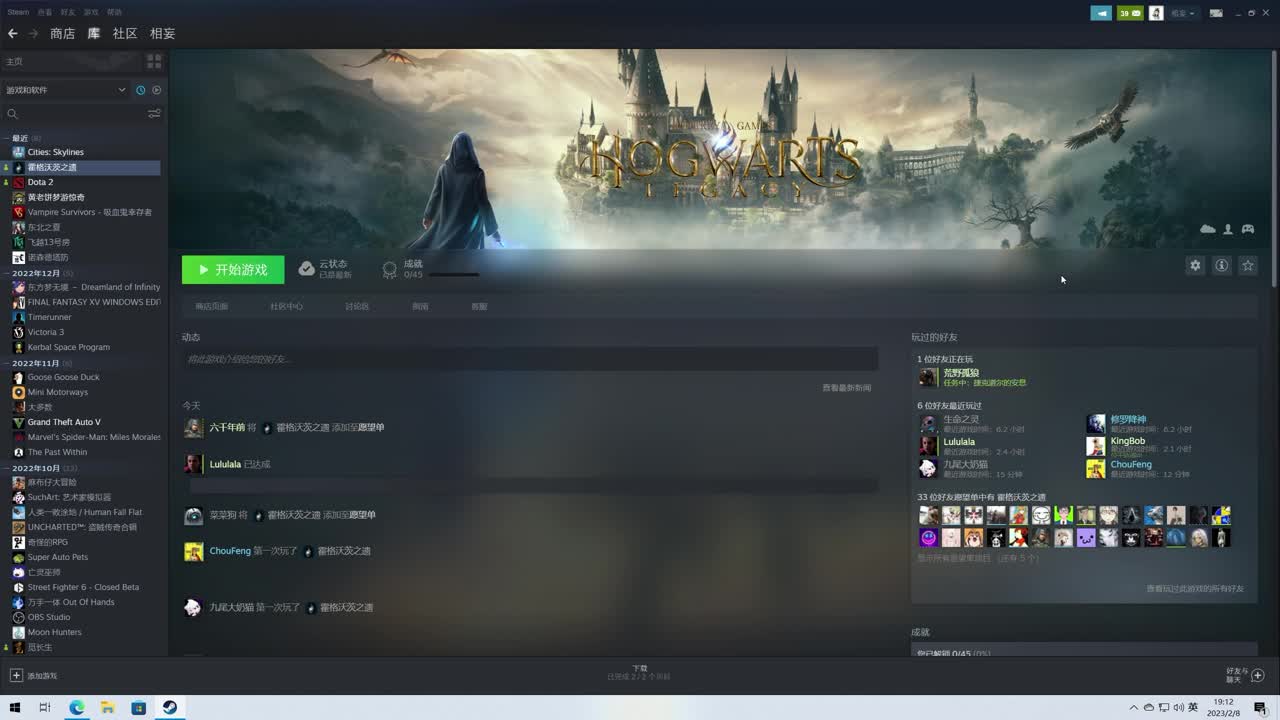
Task: Open the 帮助 menu
Action: [114, 12]
